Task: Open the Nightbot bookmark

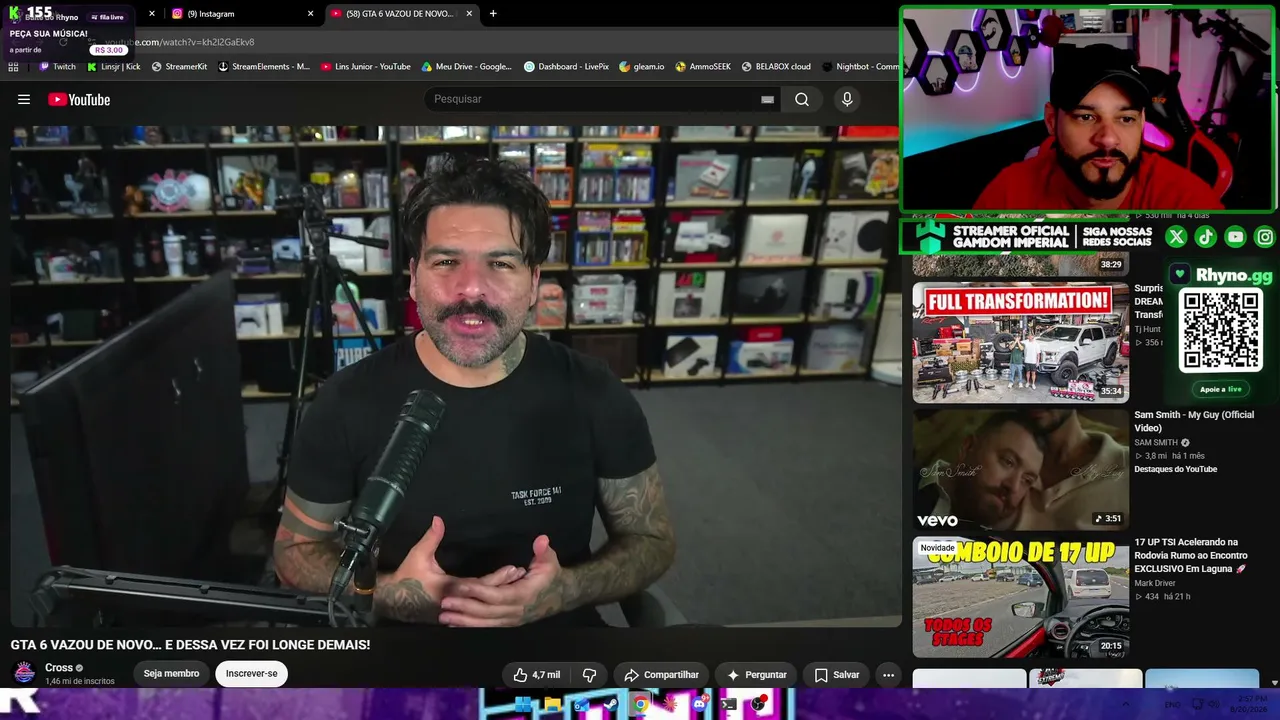Action: (860, 67)
